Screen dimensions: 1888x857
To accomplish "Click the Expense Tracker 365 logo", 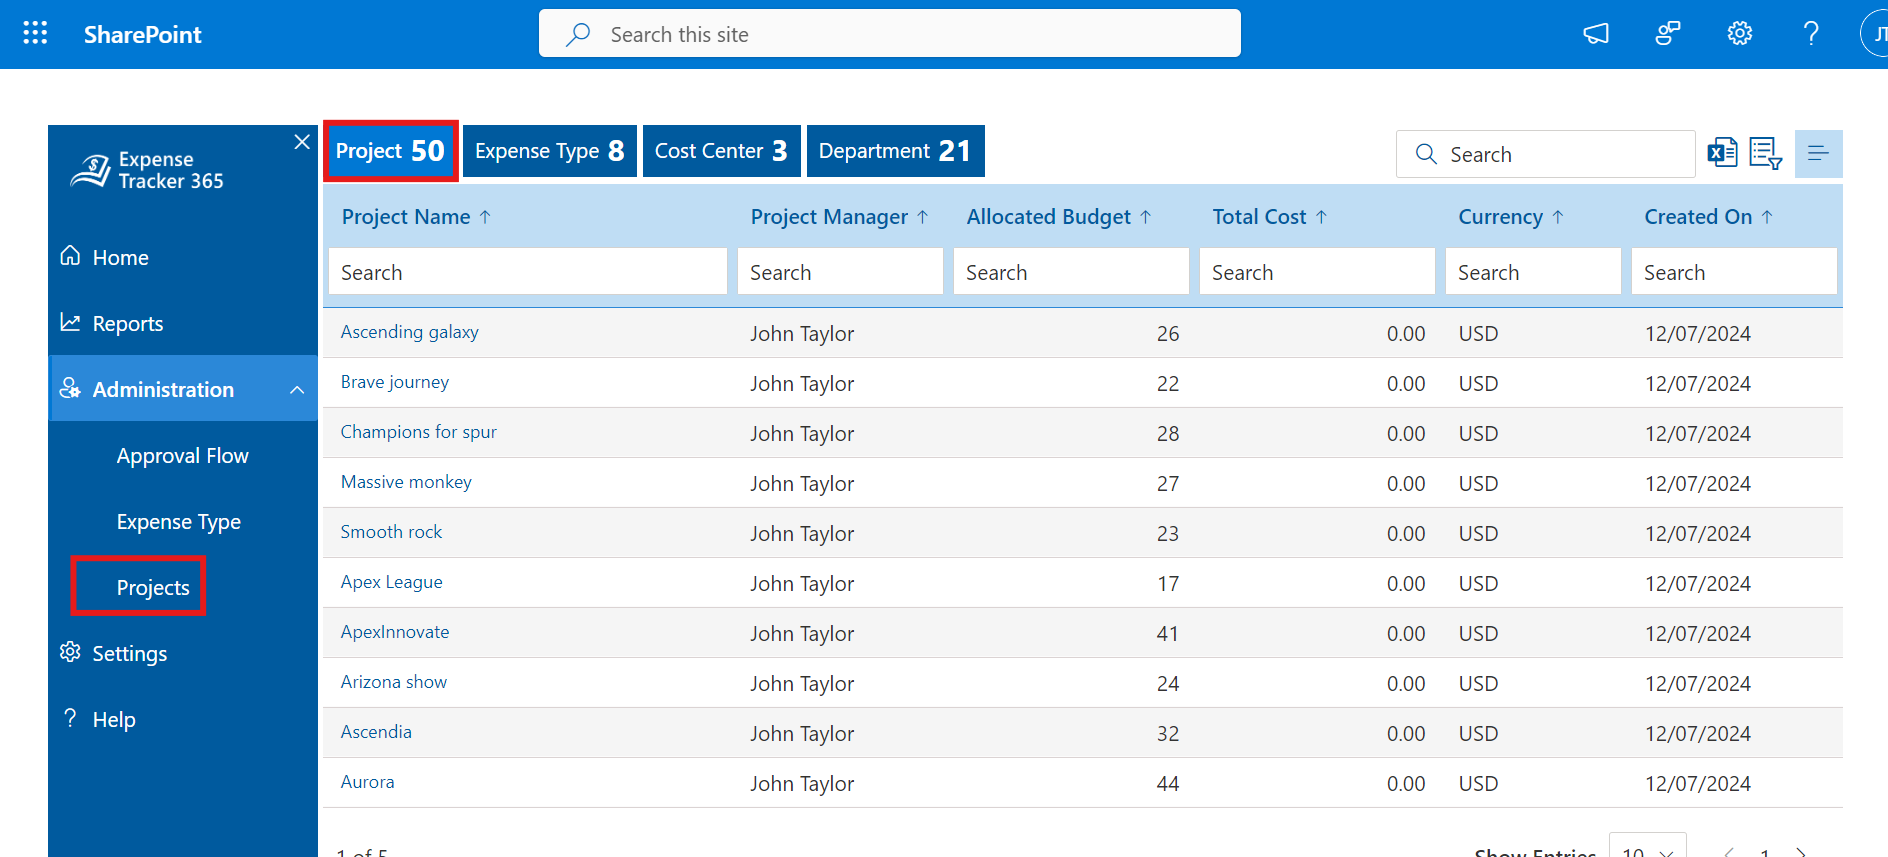I will (146, 170).
